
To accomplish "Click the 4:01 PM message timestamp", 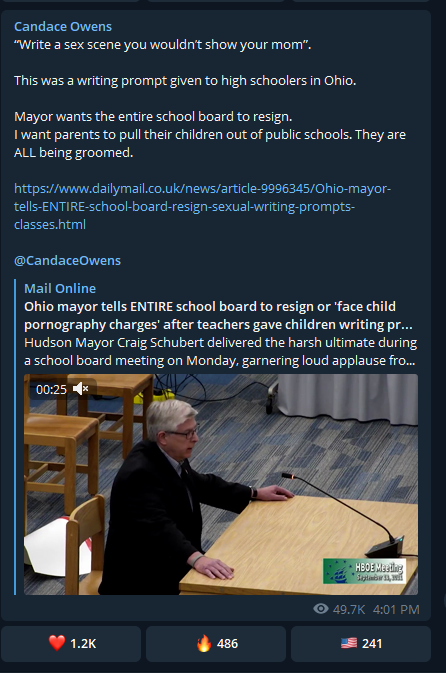I will 396,609.
